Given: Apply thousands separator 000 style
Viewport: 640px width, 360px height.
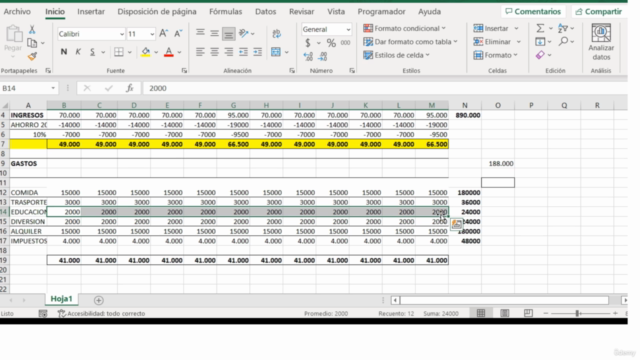Looking at the screenshot, I should tap(345, 43).
